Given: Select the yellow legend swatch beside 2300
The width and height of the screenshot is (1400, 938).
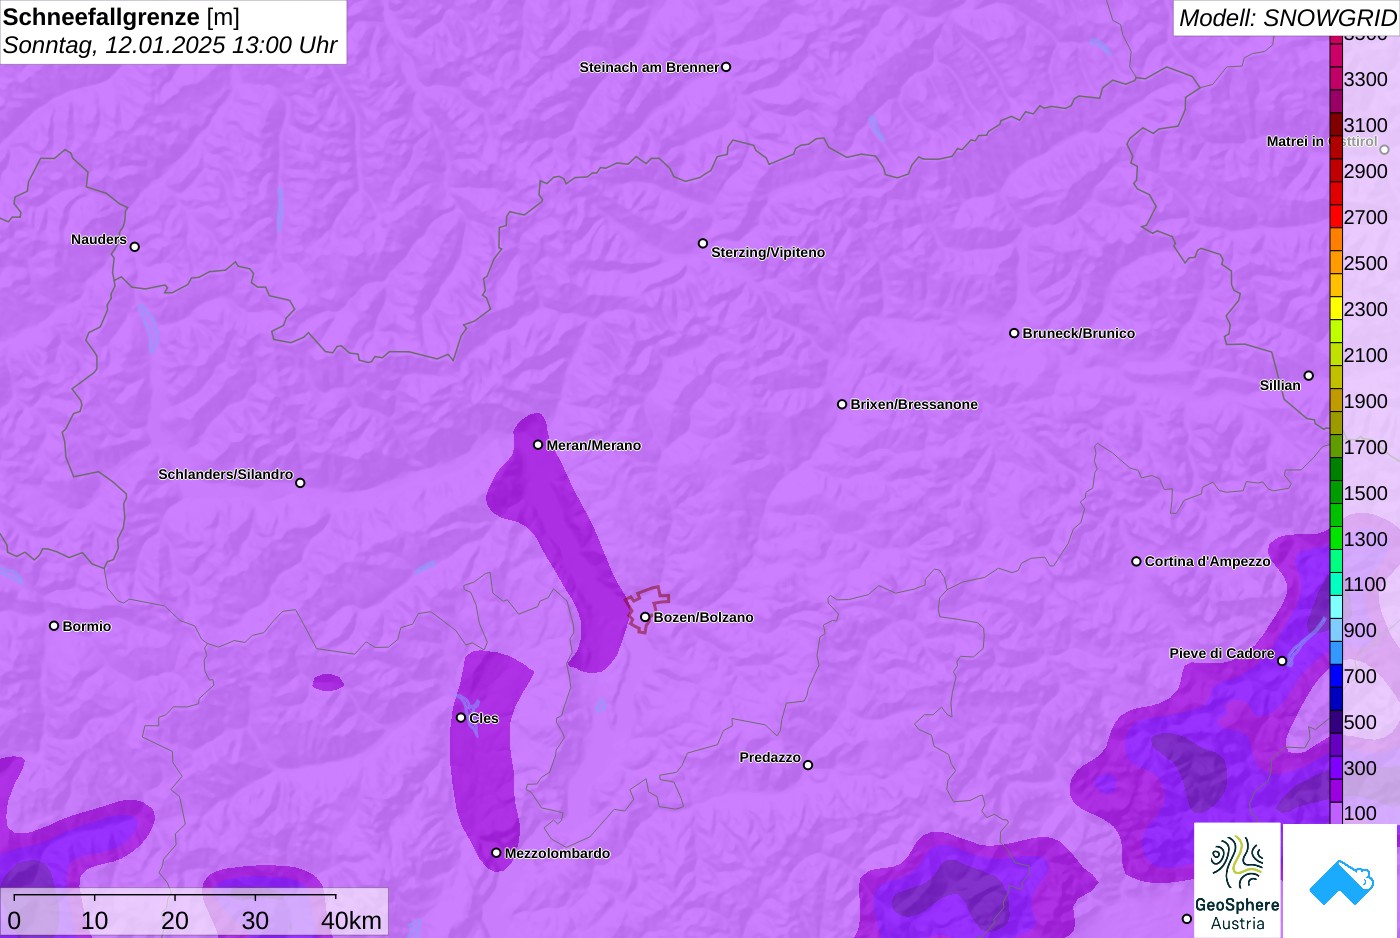Looking at the screenshot, I should coord(1336,309).
